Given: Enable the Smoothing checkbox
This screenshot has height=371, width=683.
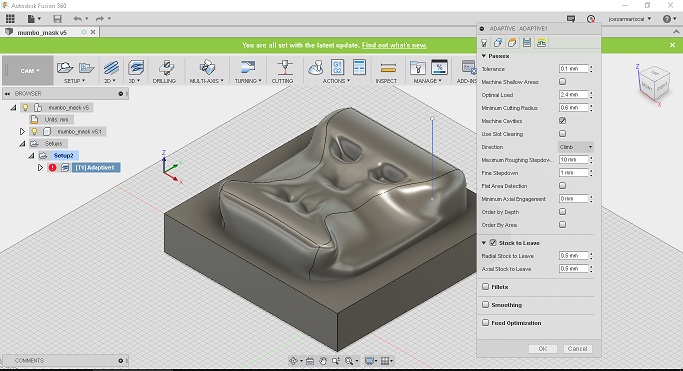Looking at the screenshot, I should click(x=485, y=304).
